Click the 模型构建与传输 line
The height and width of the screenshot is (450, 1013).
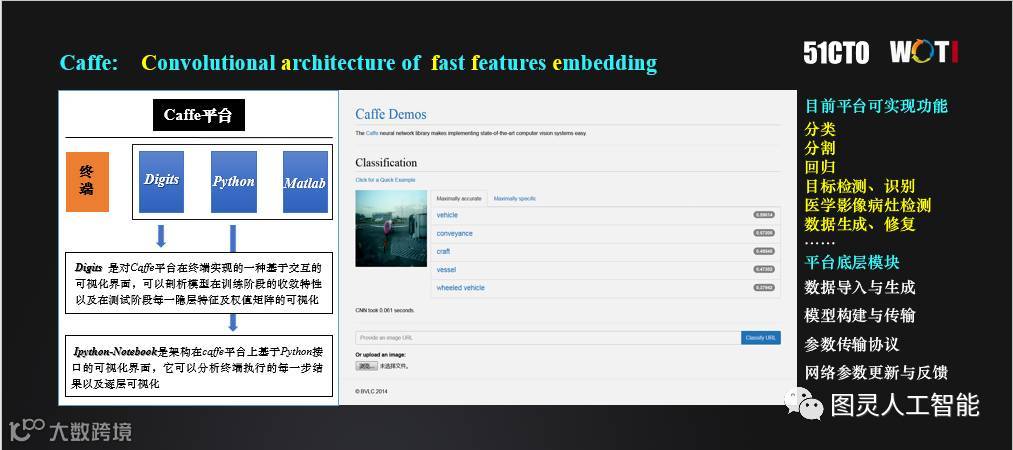[x=859, y=316]
